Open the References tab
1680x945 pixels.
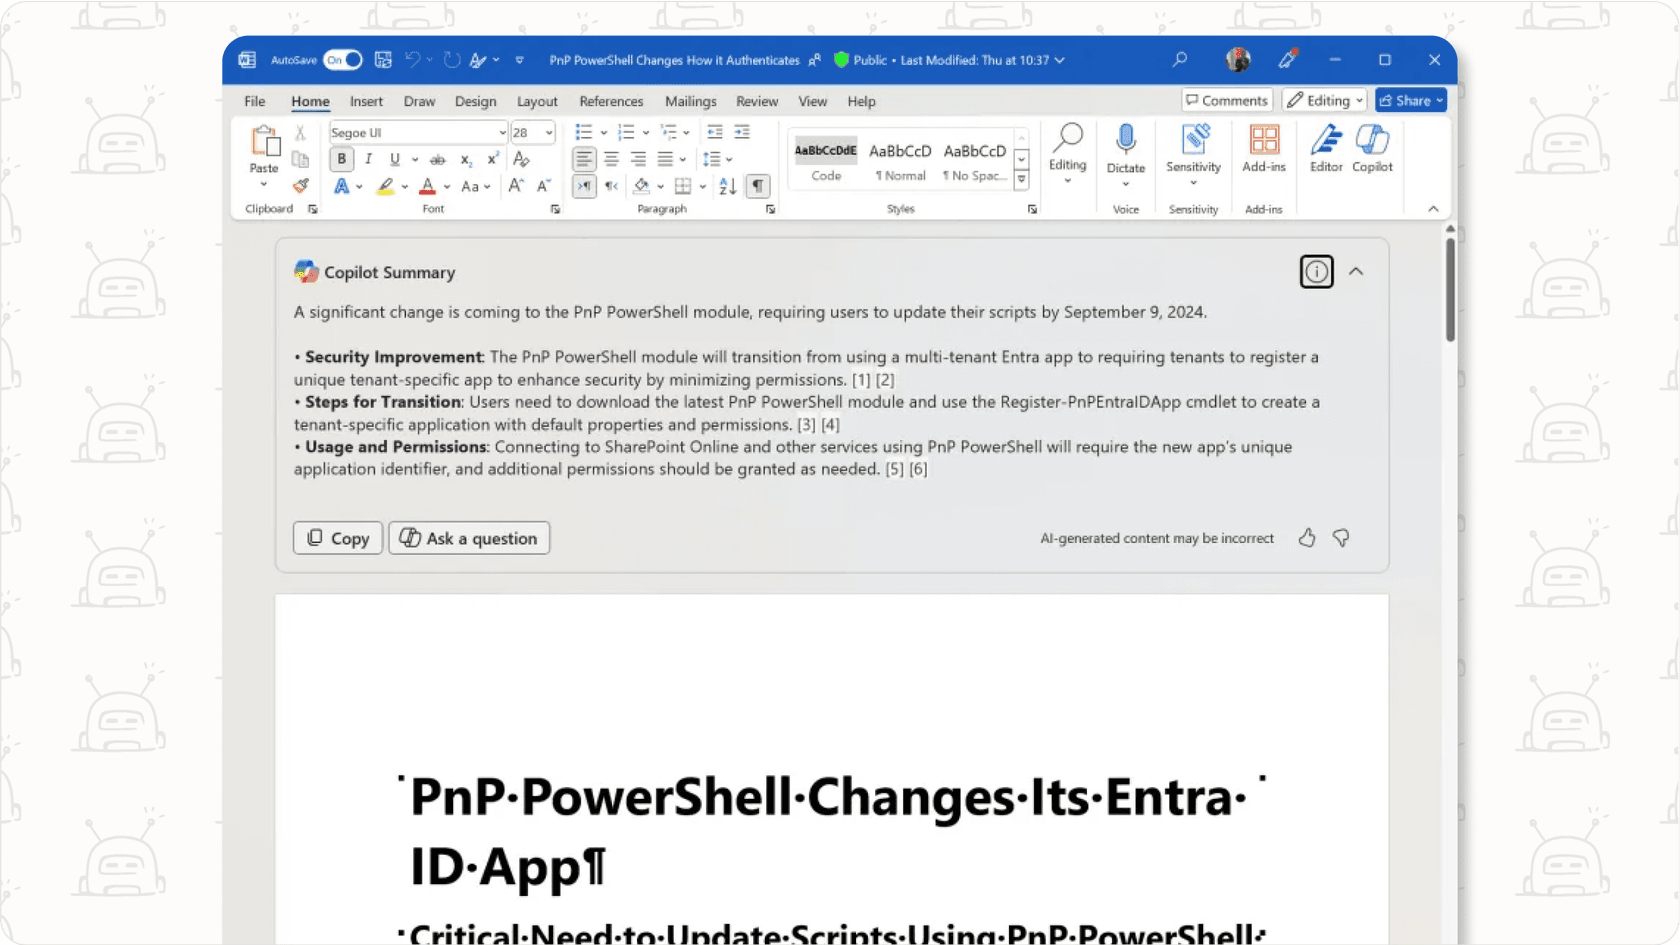(x=611, y=101)
